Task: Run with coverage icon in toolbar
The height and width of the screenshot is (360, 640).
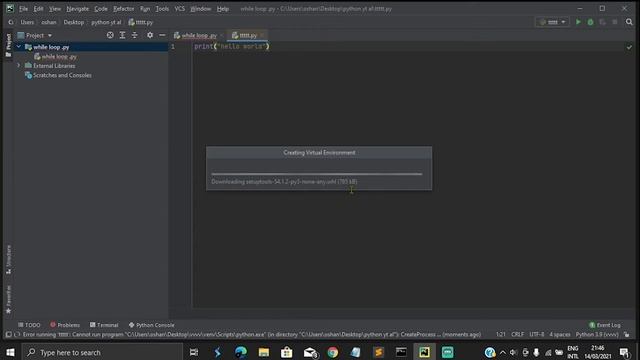Action: 602,22
